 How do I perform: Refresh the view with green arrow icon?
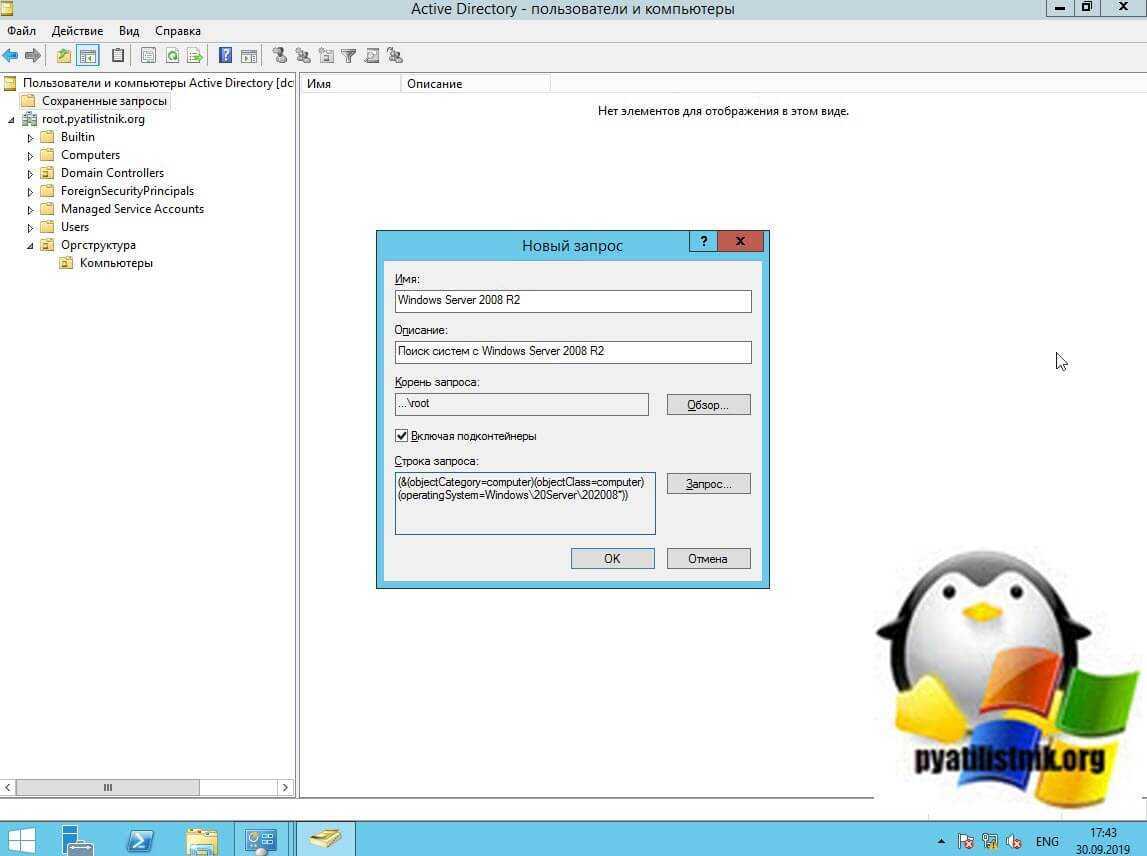(172, 56)
